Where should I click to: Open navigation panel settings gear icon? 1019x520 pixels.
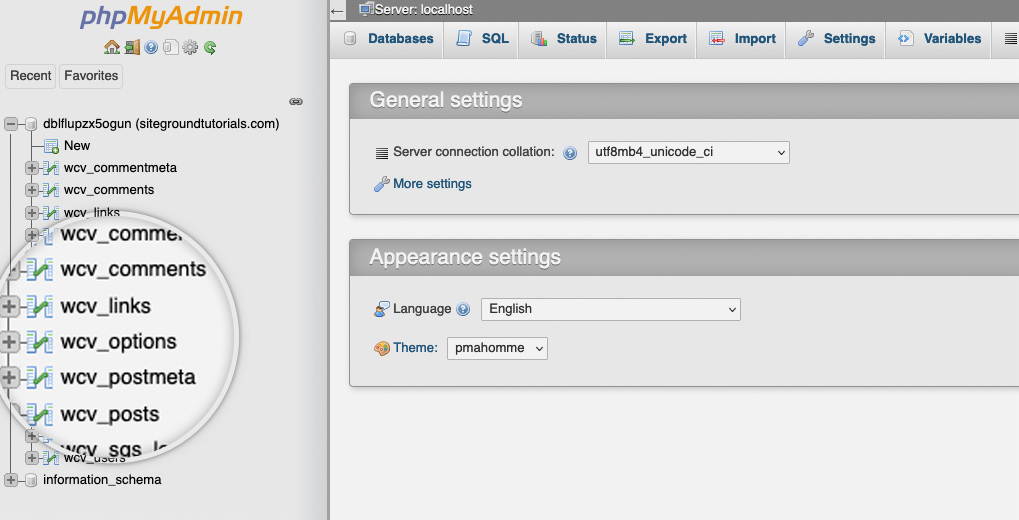[x=190, y=47]
